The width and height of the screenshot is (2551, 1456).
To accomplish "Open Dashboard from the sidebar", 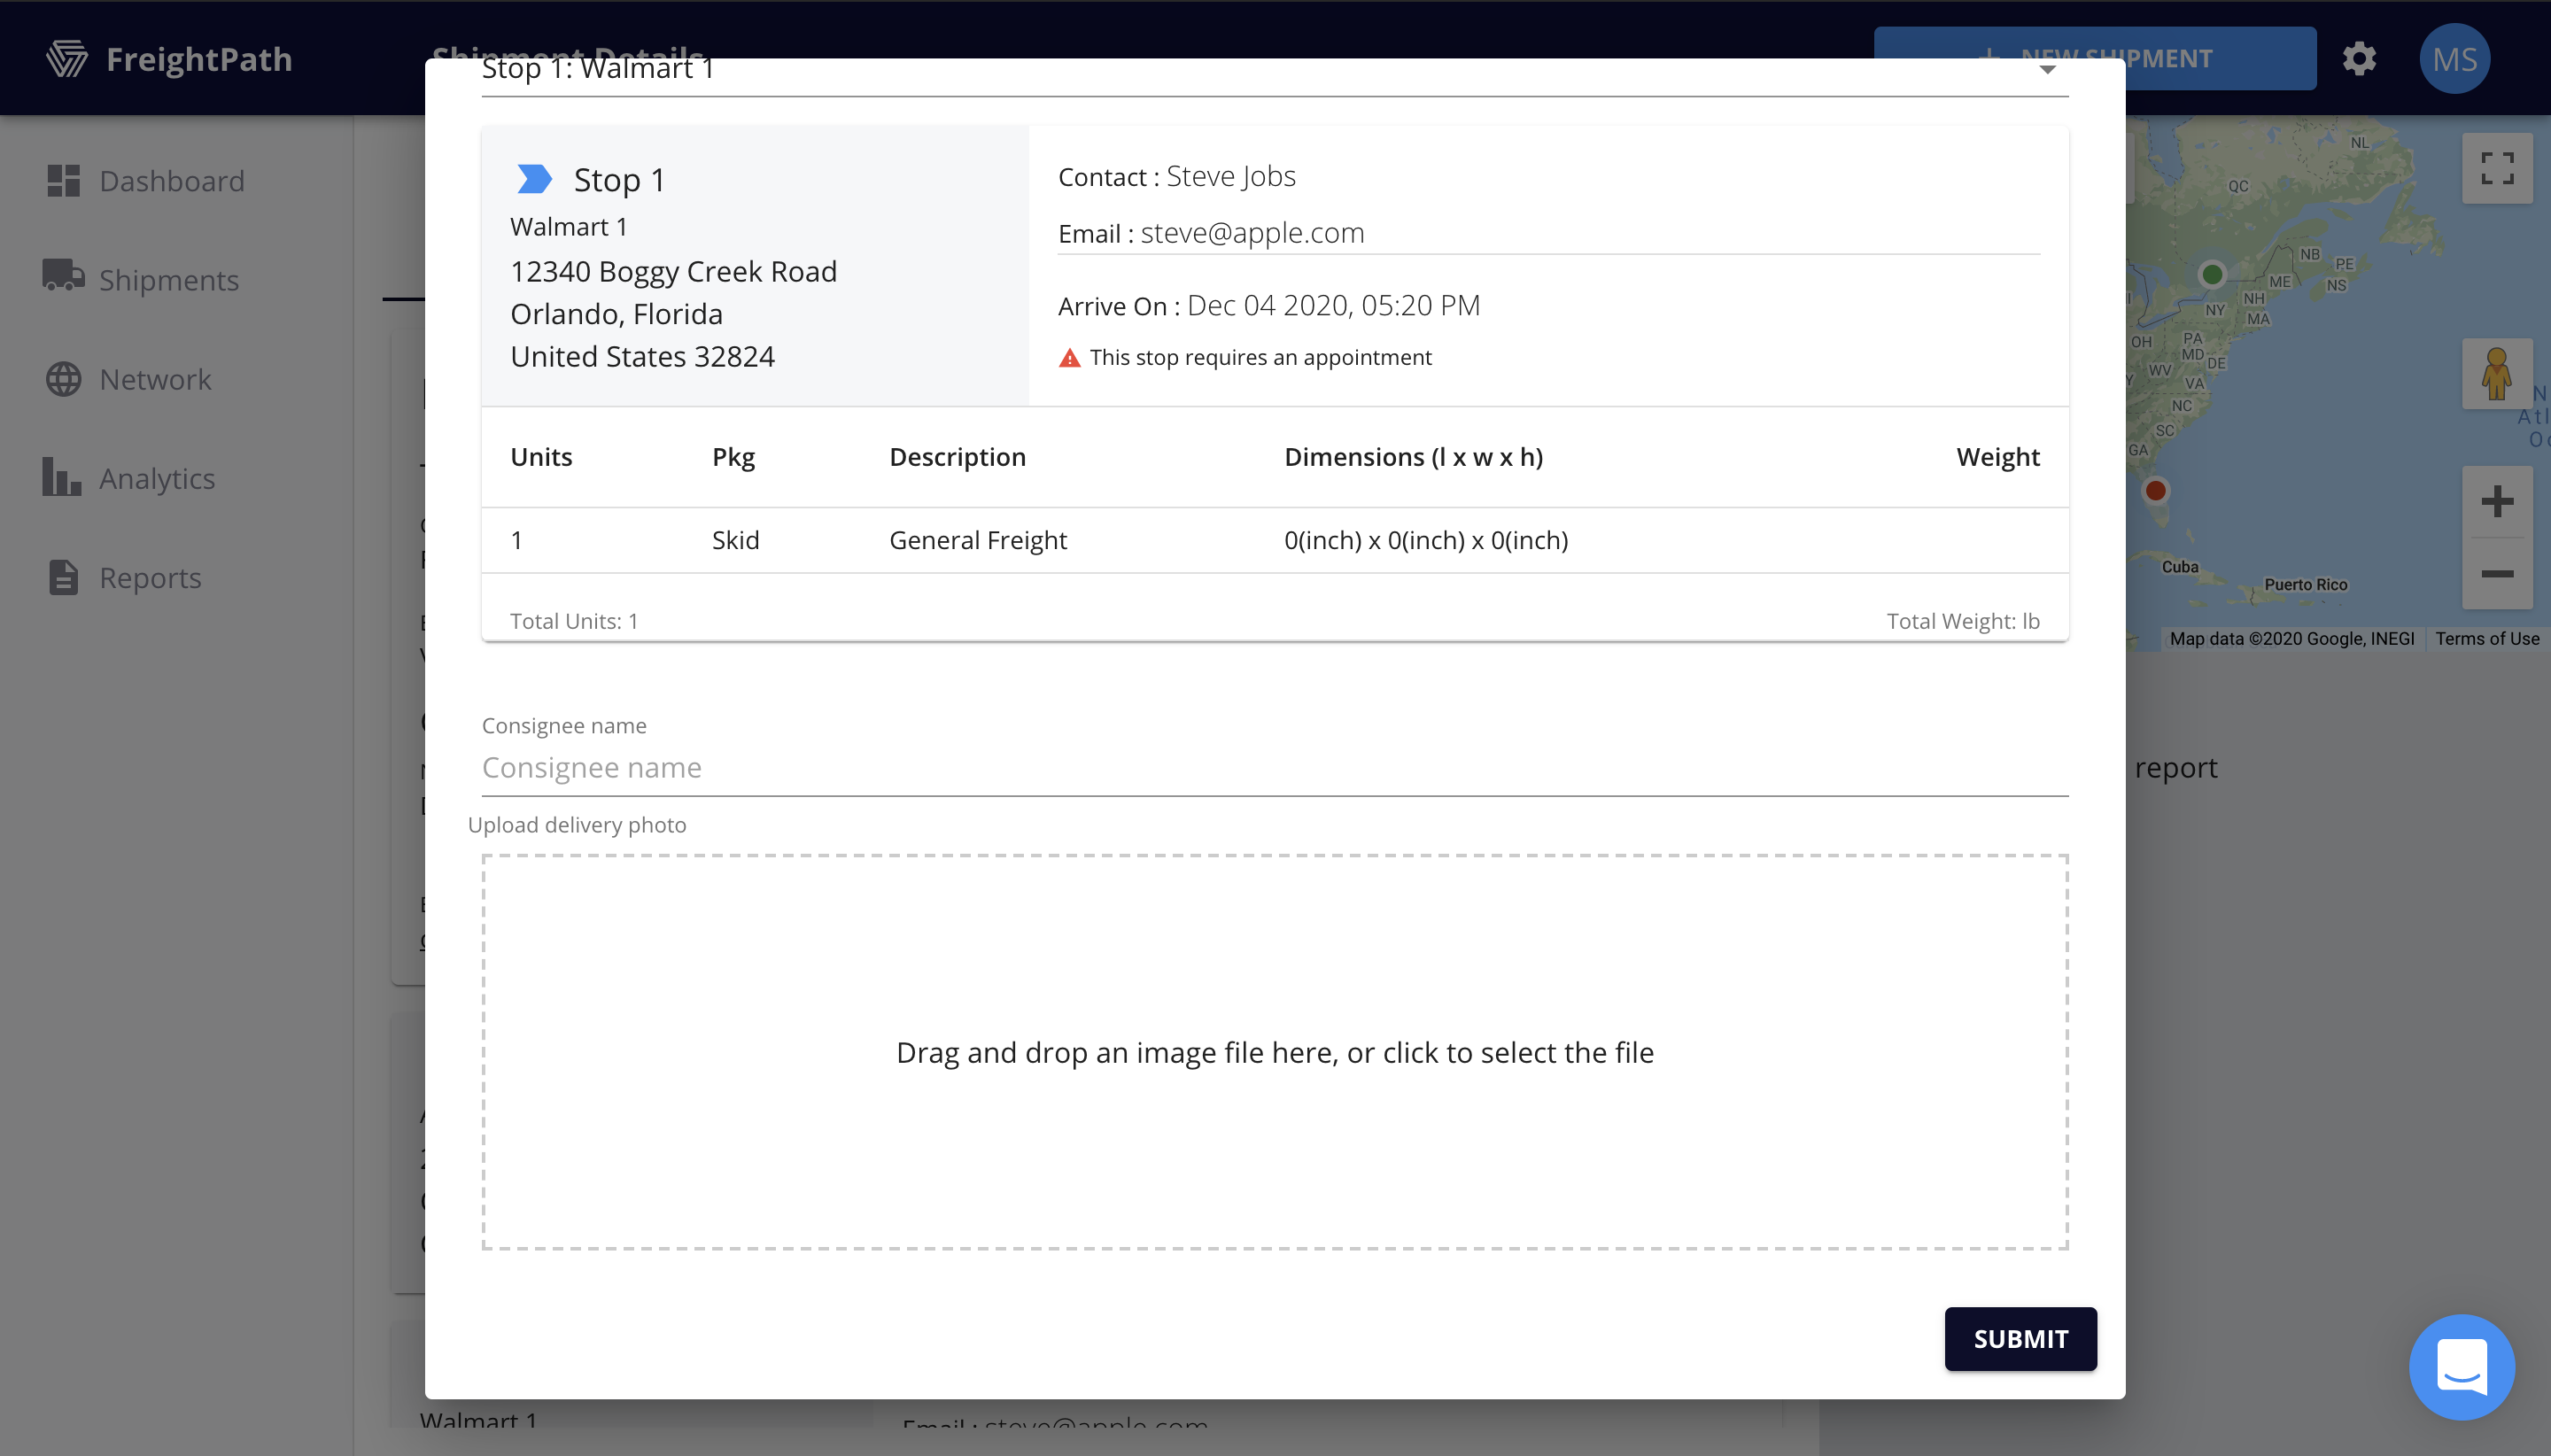I will coord(145,181).
